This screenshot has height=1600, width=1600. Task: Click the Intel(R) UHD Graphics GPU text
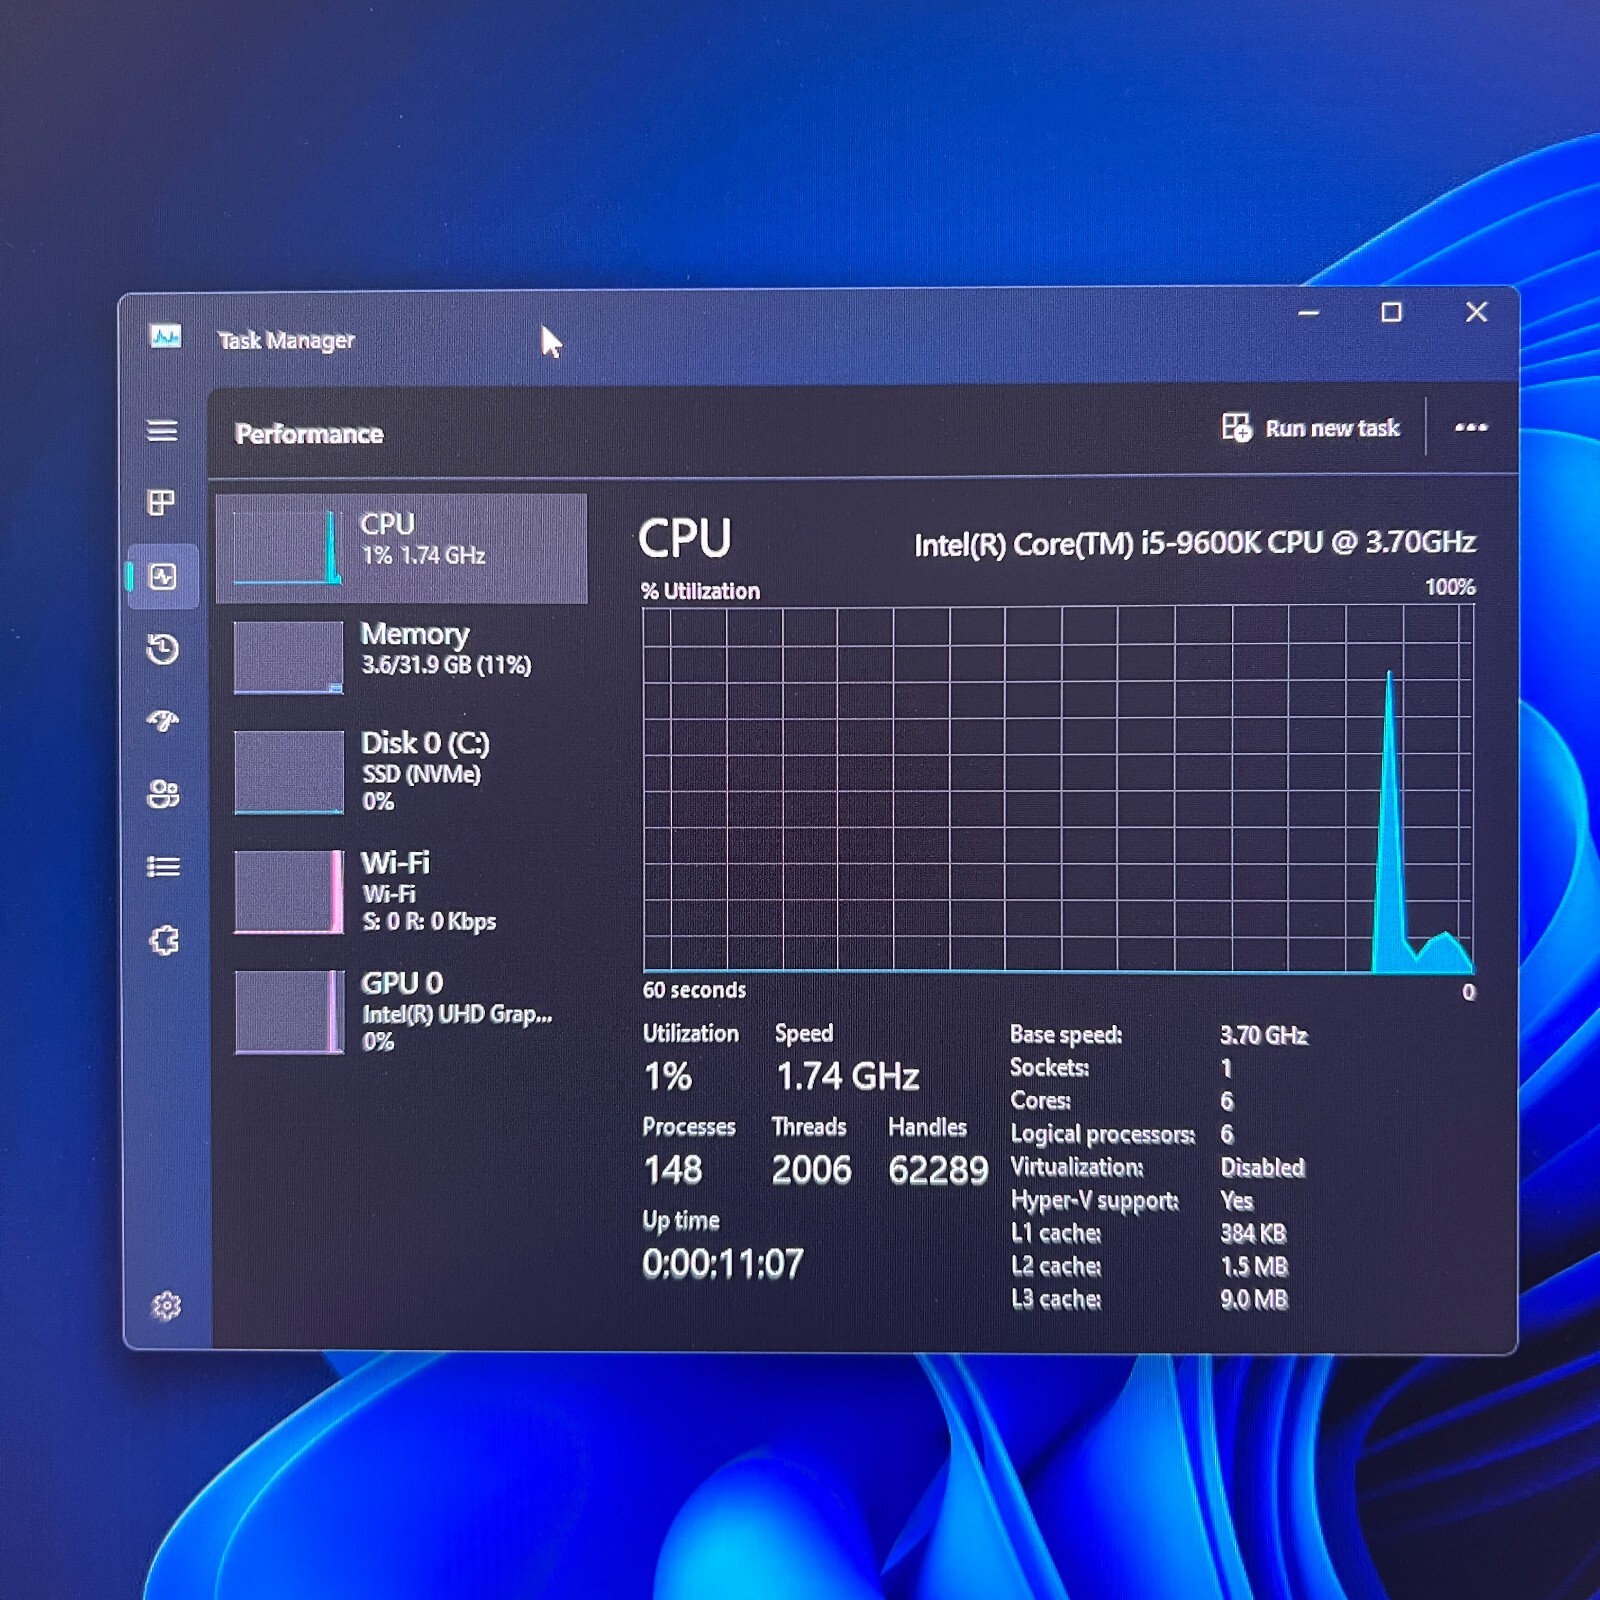(x=457, y=1014)
